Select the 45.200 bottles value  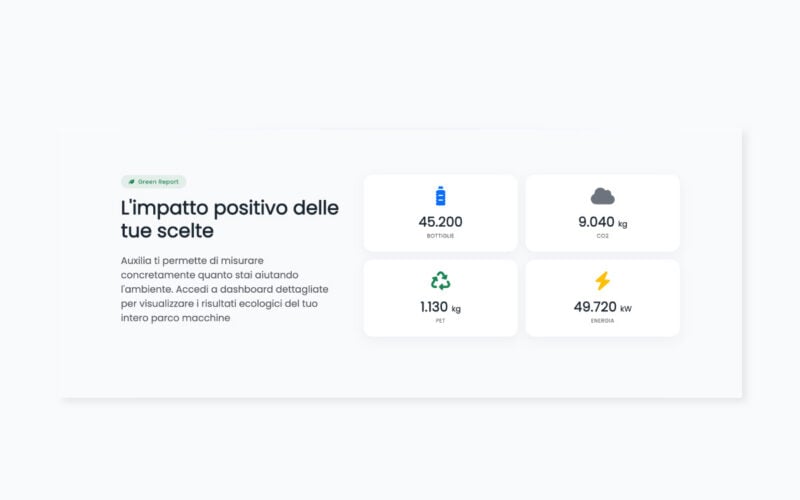click(x=440, y=222)
